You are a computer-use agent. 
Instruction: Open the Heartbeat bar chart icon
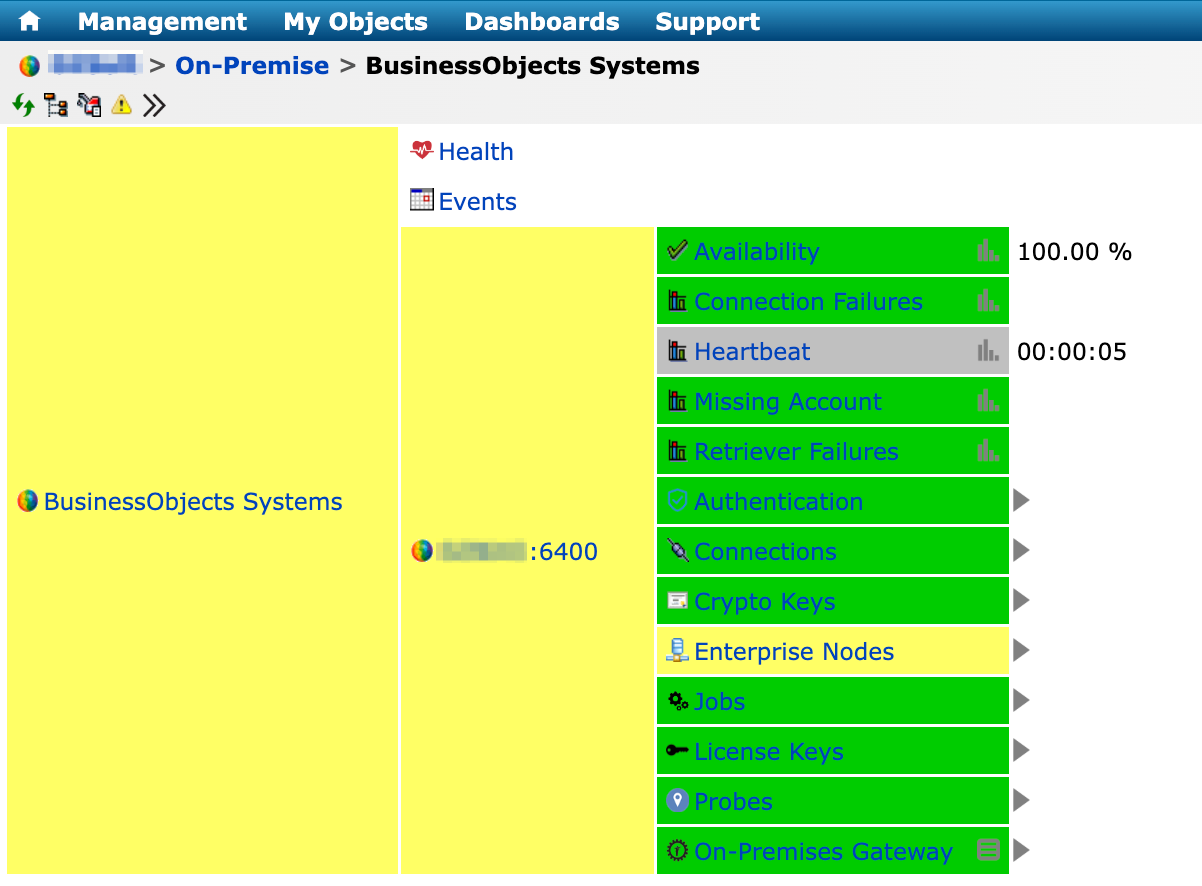click(988, 351)
